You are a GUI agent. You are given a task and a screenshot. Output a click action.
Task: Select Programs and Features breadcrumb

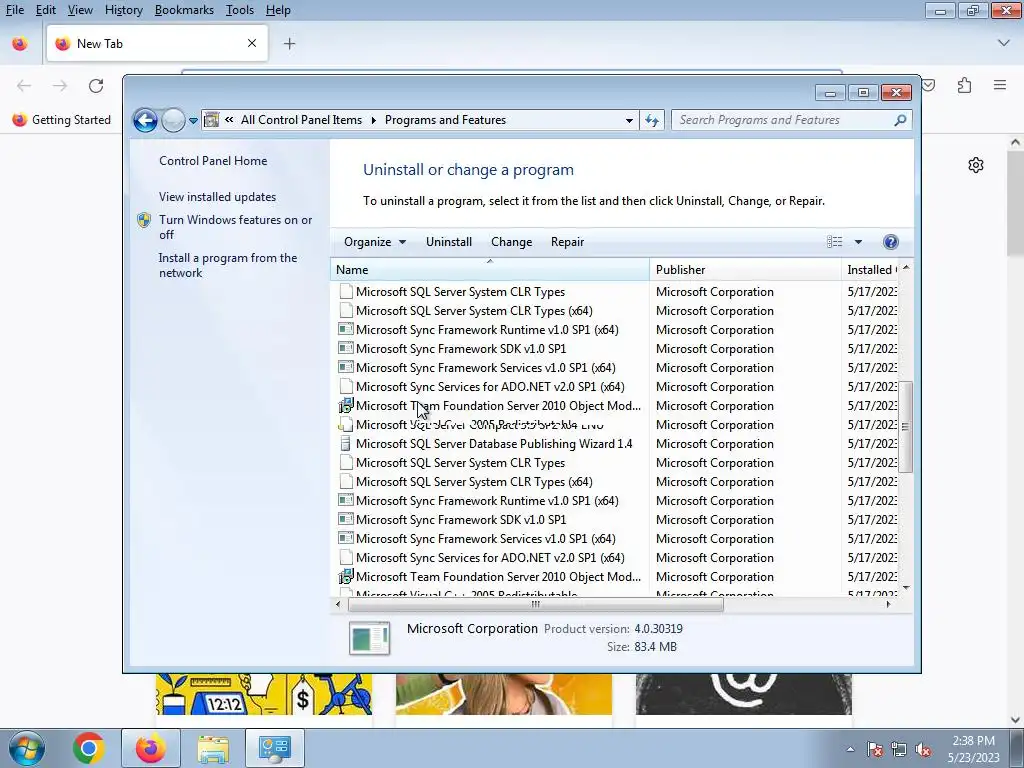click(x=445, y=120)
